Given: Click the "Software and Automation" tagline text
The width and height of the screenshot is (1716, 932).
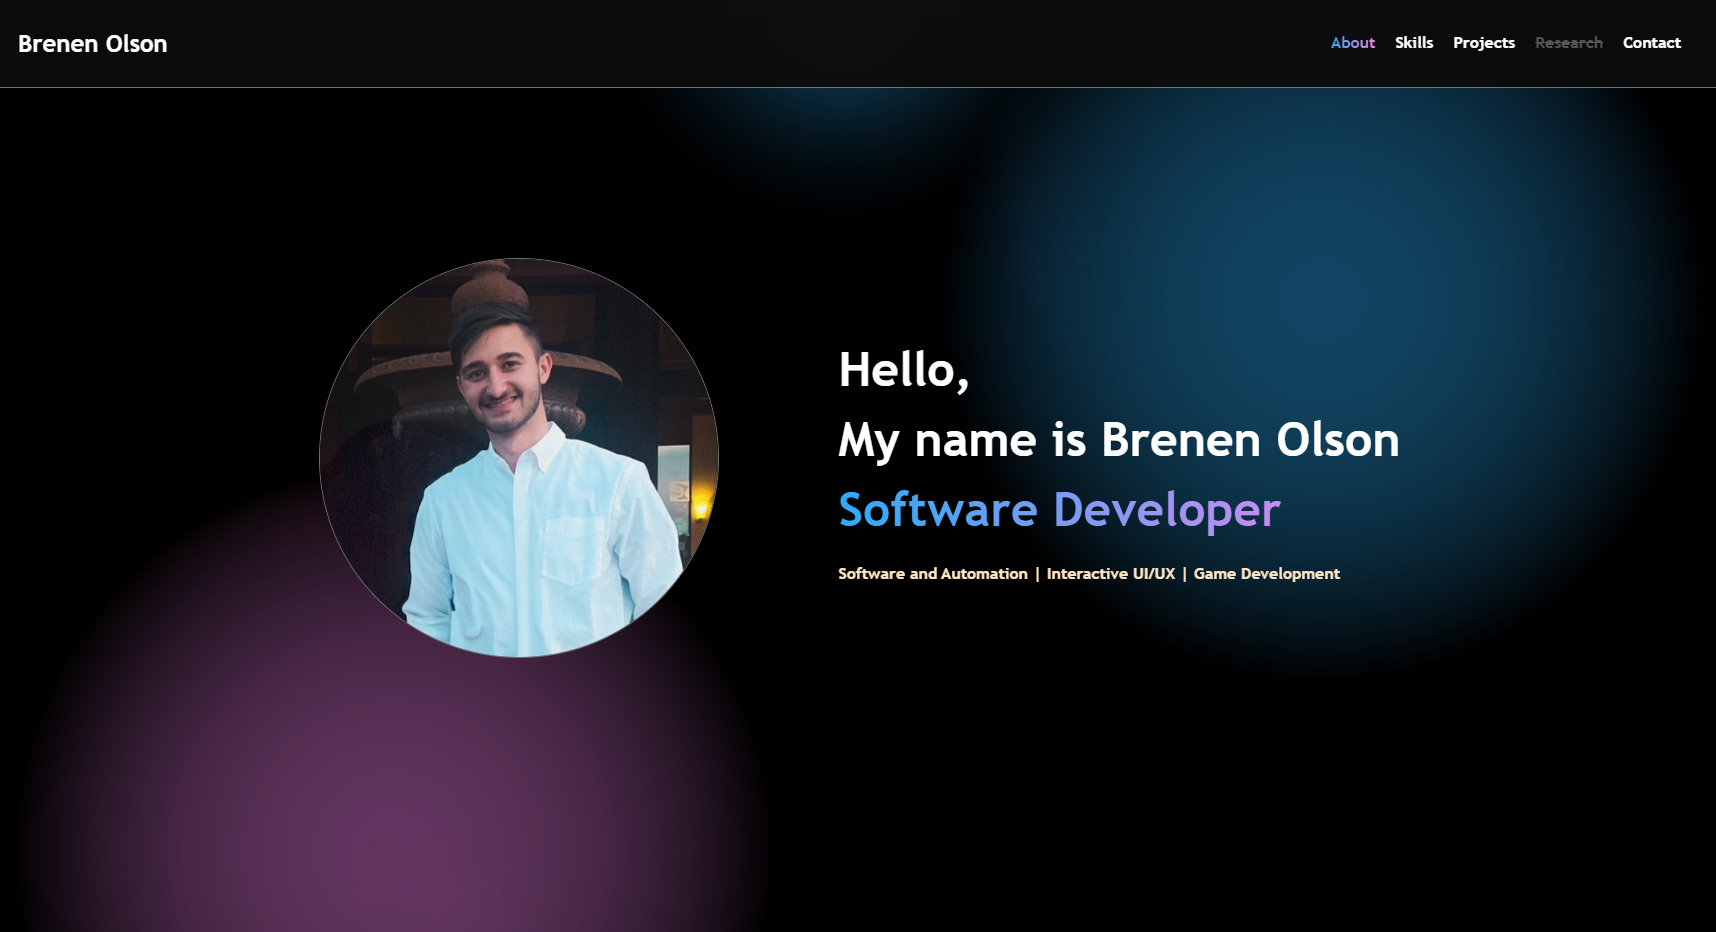Looking at the screenshot, I should (933, 574).
